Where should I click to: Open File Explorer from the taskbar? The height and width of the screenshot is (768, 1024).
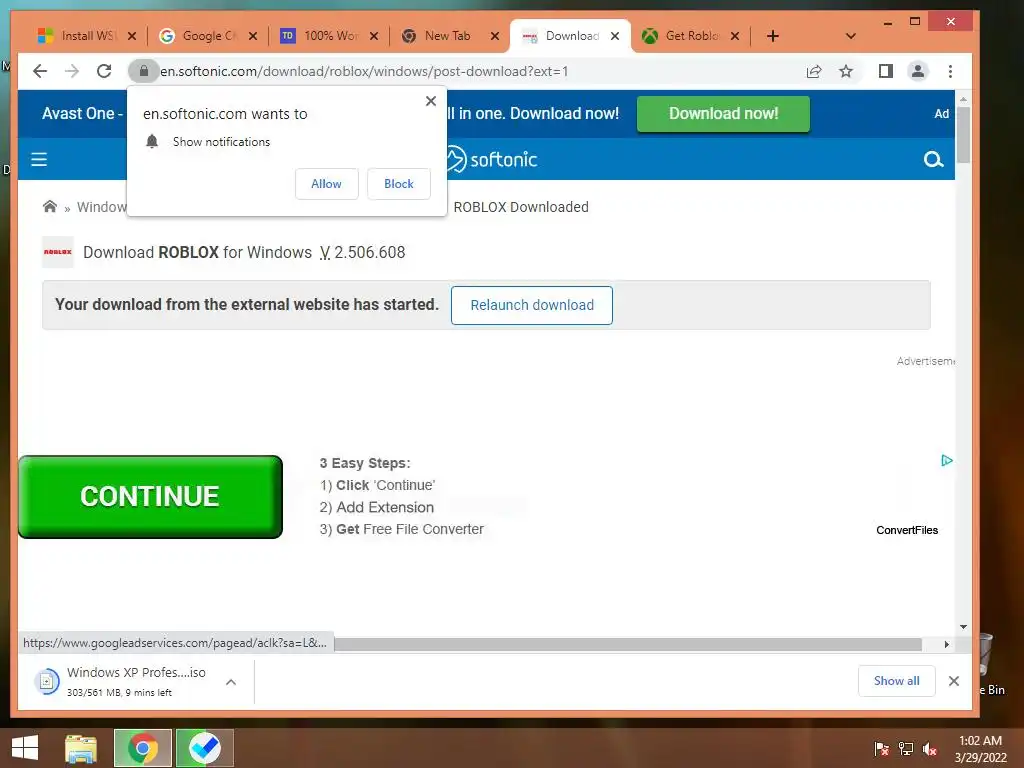pyautogui.click(x=81, y=748)
